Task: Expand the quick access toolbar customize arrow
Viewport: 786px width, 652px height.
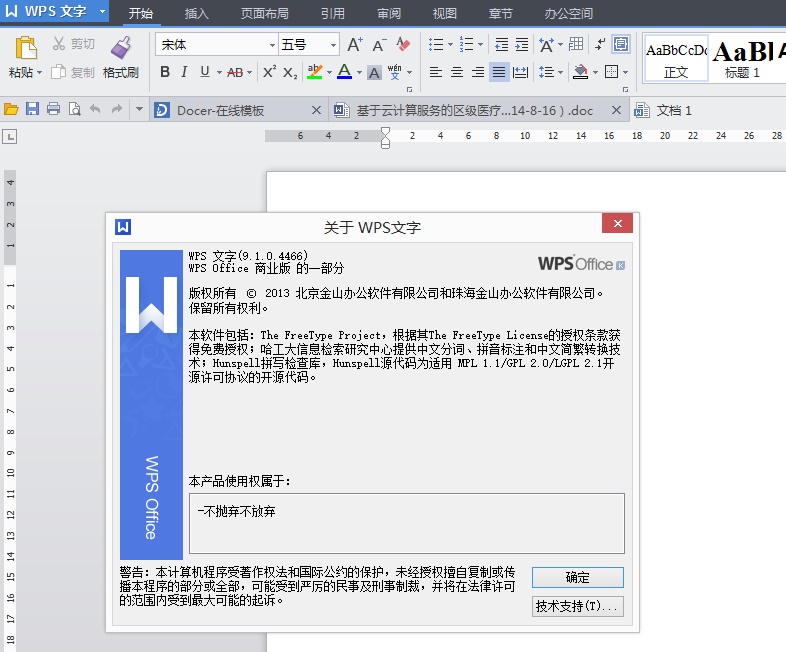Action: (x=139, y=109)
